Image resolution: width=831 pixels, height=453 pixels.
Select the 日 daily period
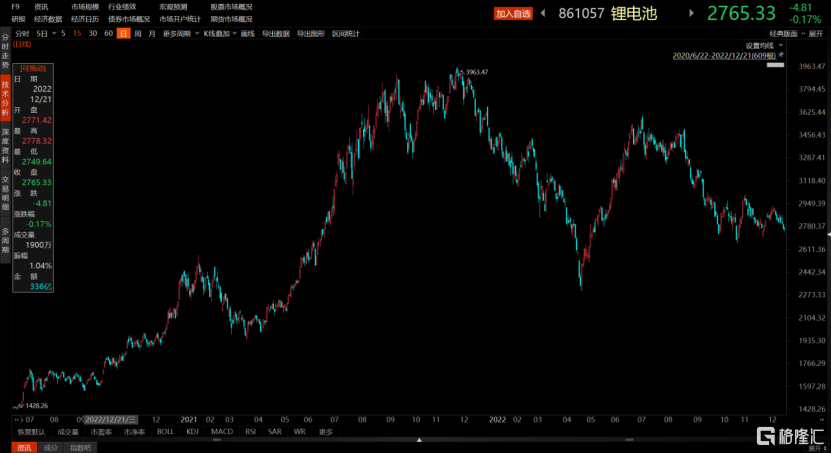point(123,33)
